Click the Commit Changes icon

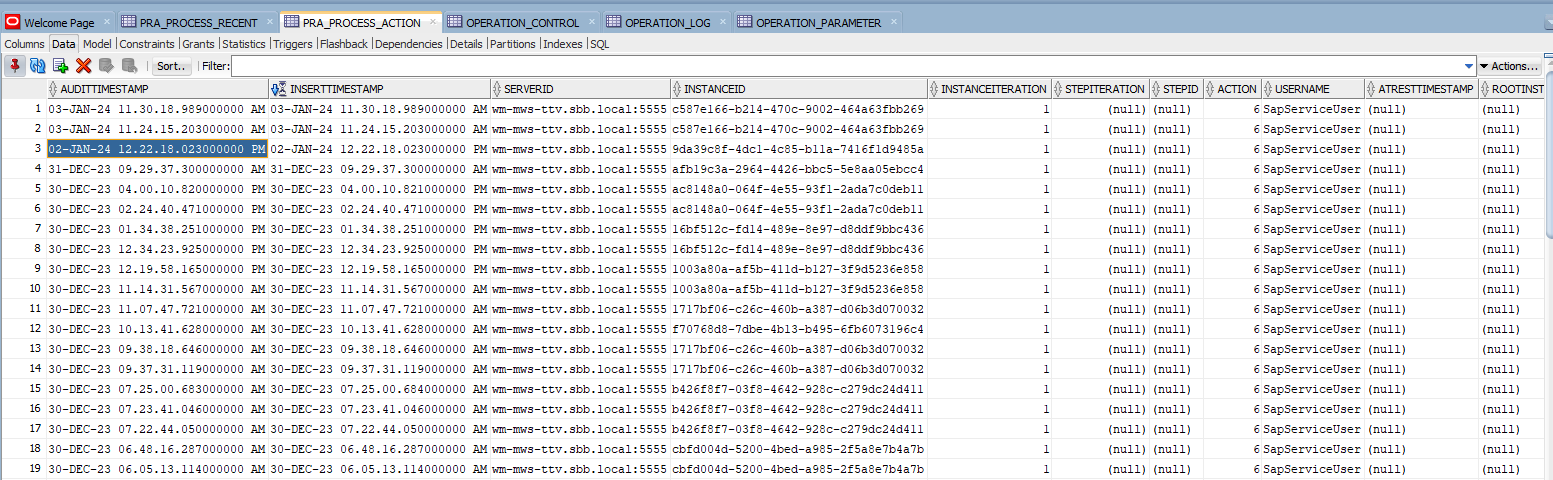point(106,66)
